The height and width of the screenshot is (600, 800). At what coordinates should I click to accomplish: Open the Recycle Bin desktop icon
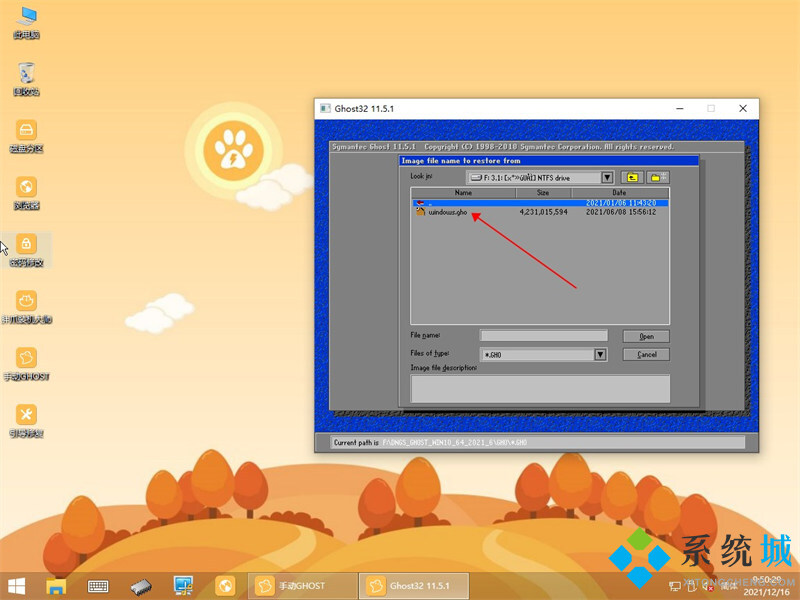coord(27,79)
